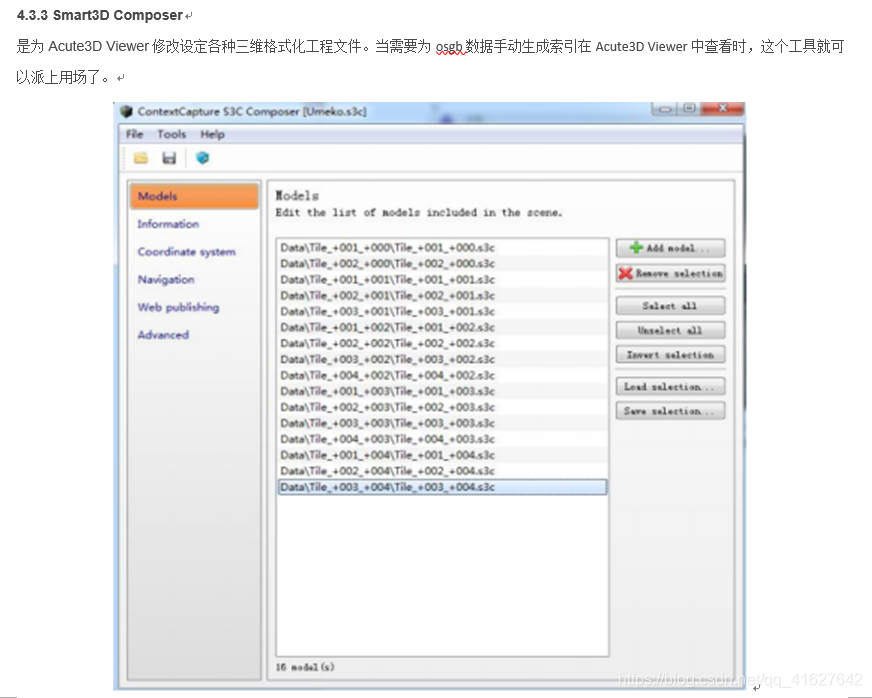Viewport: 872px width, 698px height.
Task: Open the Coordinate system section
Action: click(x=186, y=252)
